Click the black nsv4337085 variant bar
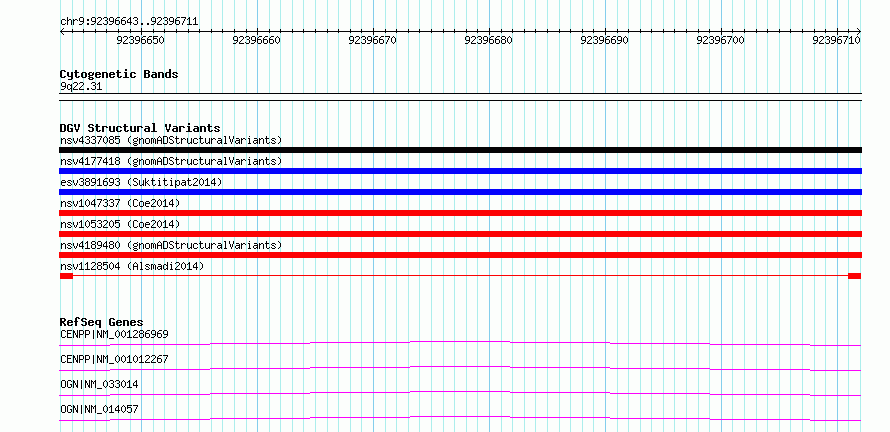890x432 pixels. point(460,150)
